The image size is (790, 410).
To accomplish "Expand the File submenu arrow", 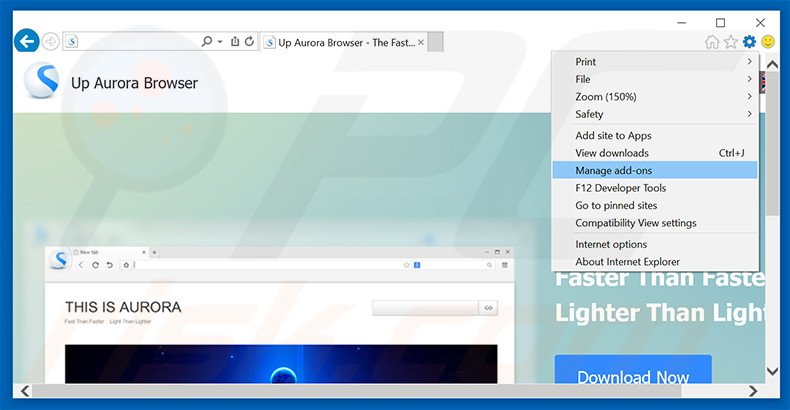I will tap(750, 79).
